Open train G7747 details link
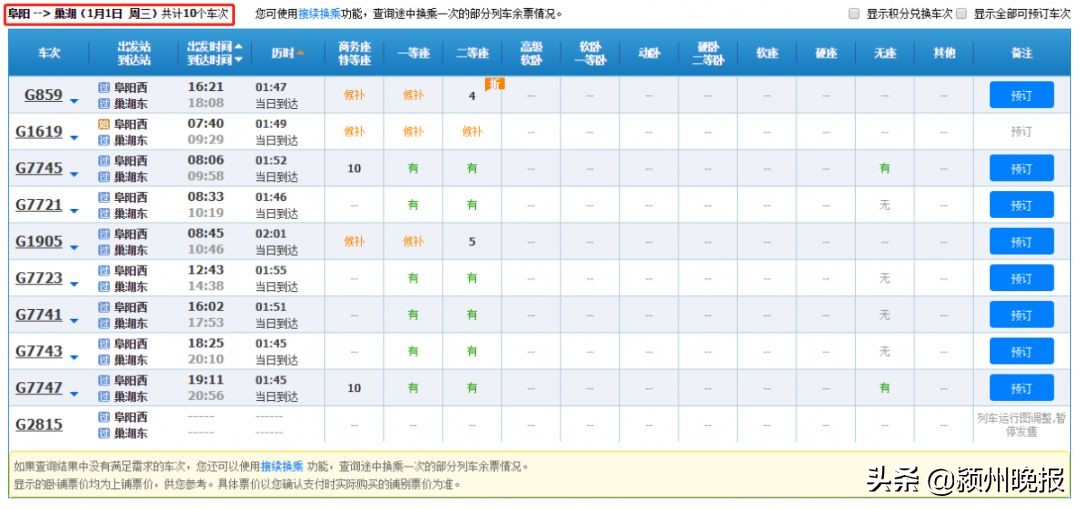This screenshot has height=509, width=1080. (x=39, y=387)
